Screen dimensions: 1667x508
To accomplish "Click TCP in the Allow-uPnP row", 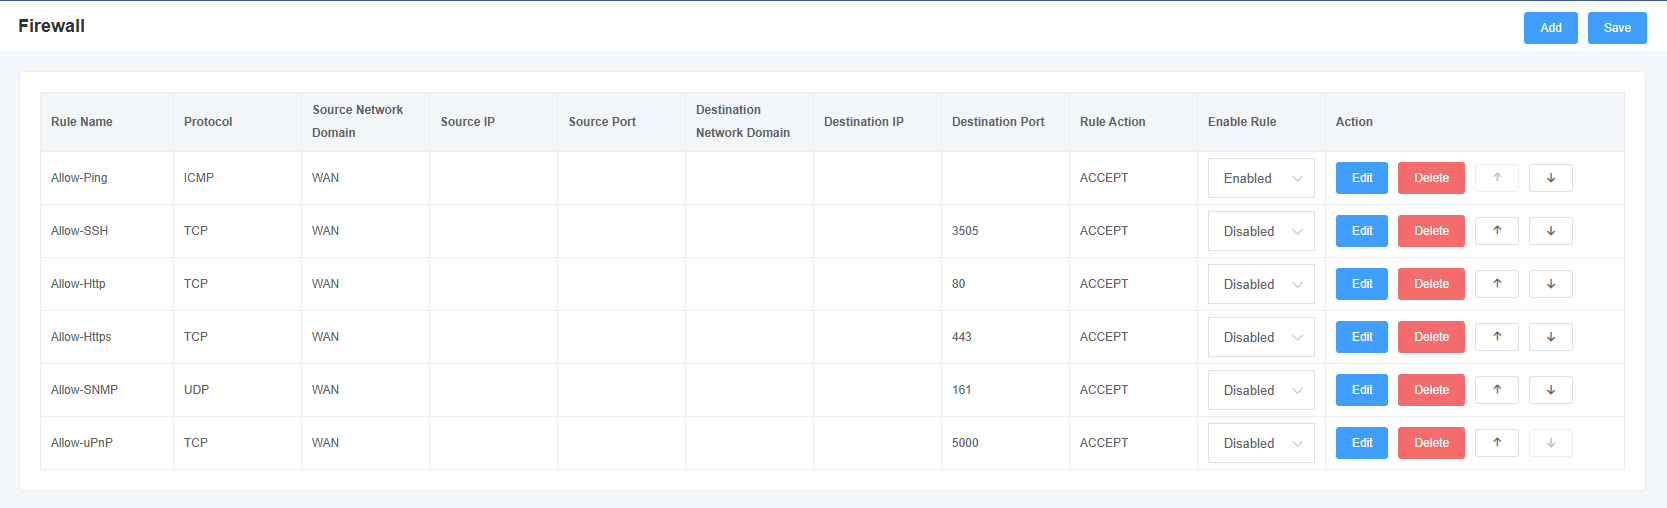I will (196, 443).
